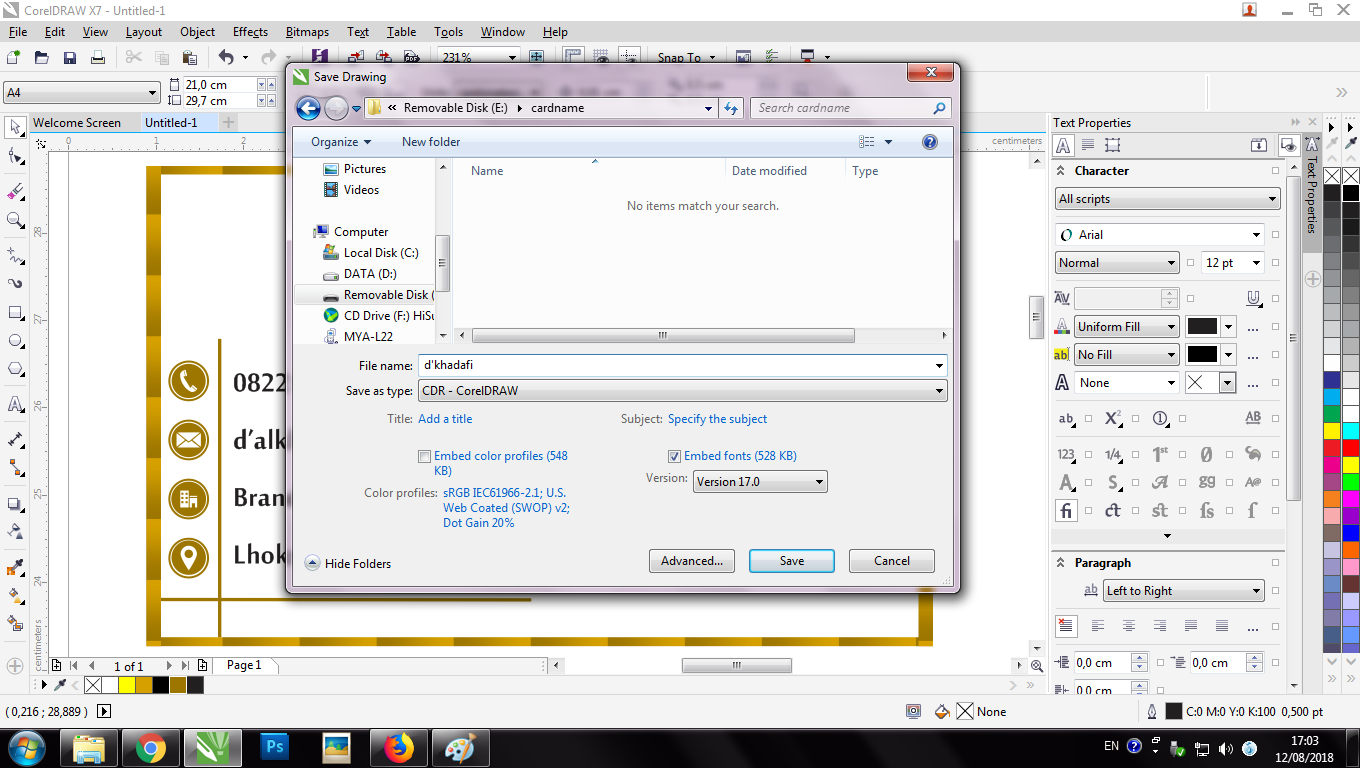Image resolution: width=1360 pixels, height=768 pixels.
Task: Click the Specify the subject link
Action: [718, 419]
